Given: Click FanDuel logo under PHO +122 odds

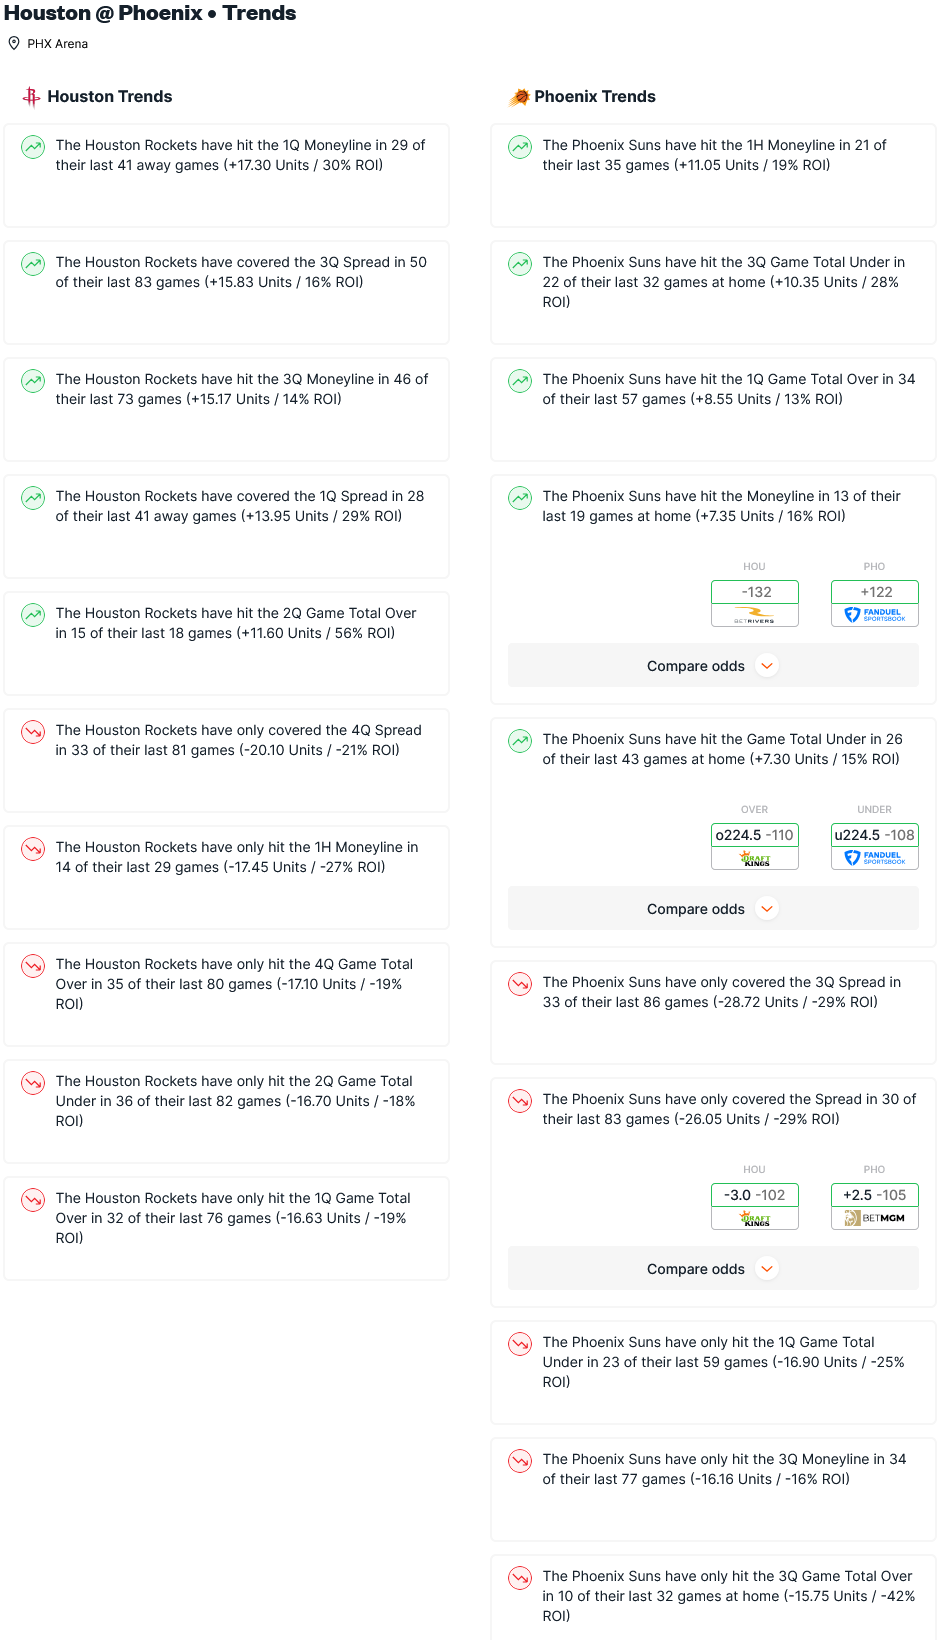Looking at the screenshot, I should point(875,615).
